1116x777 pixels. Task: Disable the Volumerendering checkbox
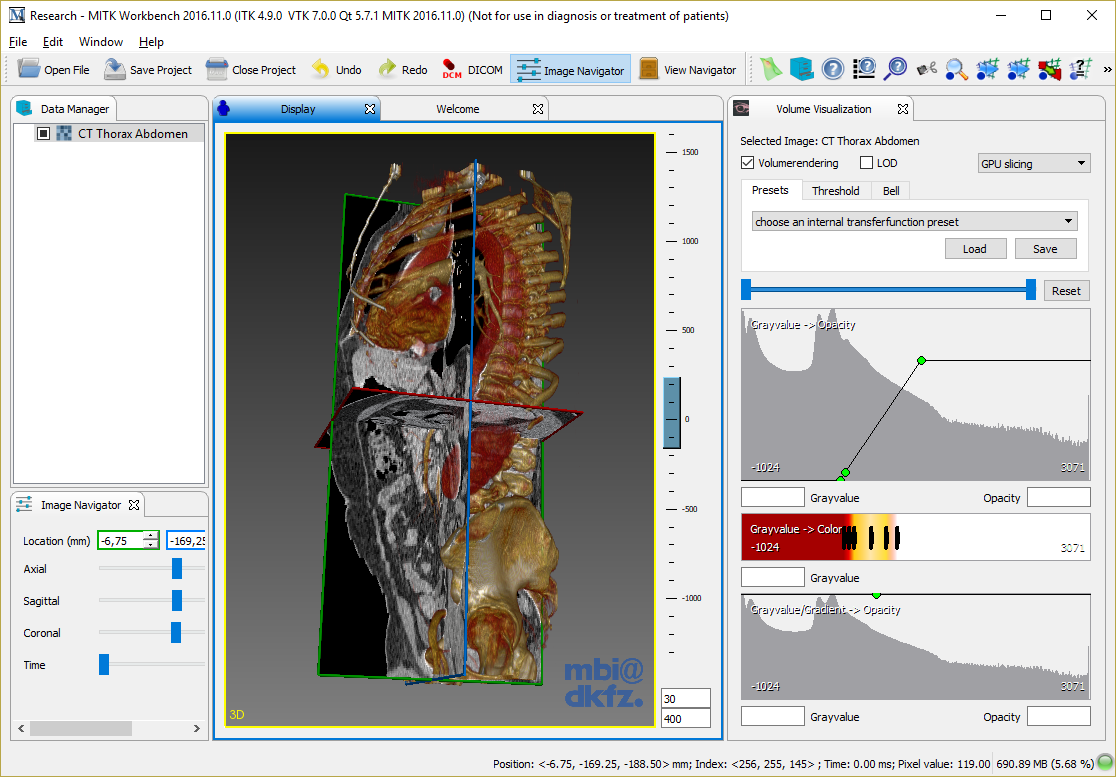pyautogui.click(x=747, y=163)
